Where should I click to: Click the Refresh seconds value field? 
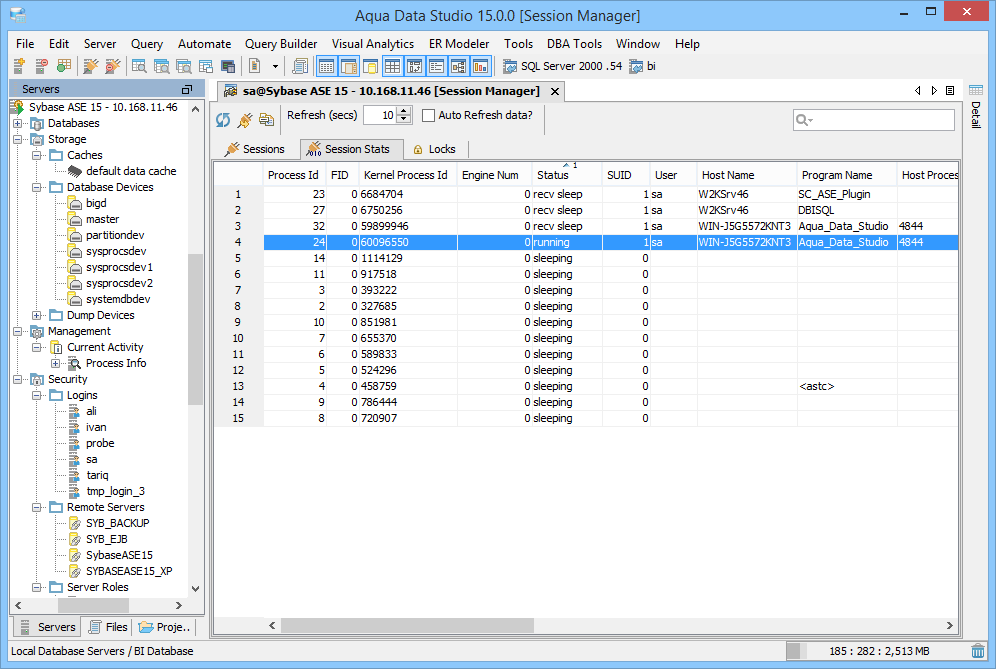click(380, 116)
